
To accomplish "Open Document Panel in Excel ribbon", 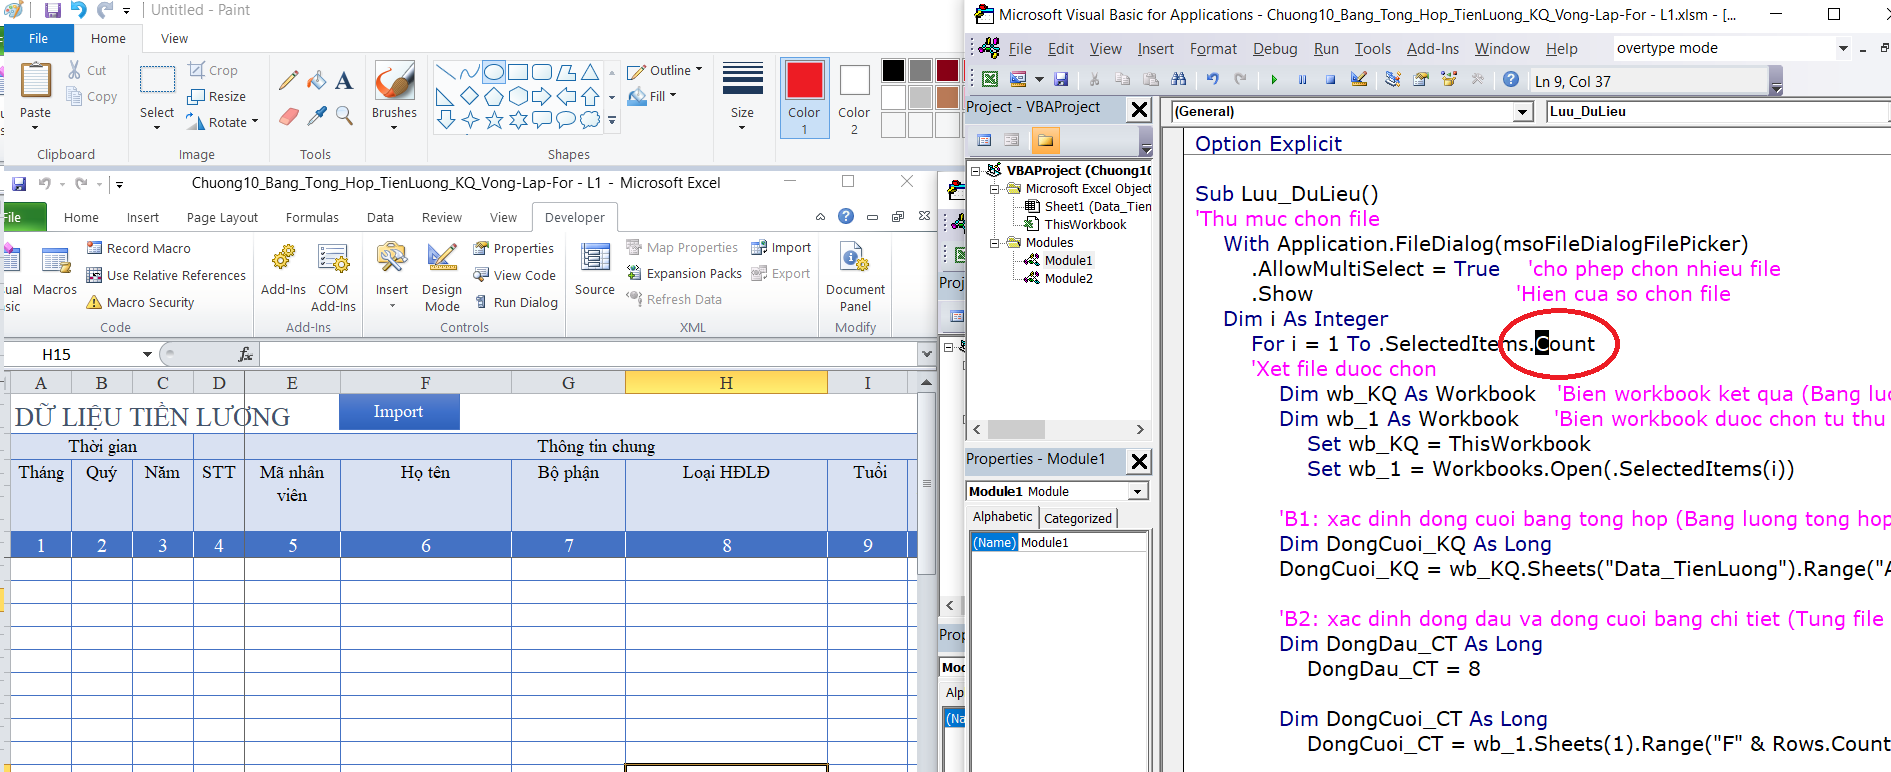I will [x=855, y=278].
